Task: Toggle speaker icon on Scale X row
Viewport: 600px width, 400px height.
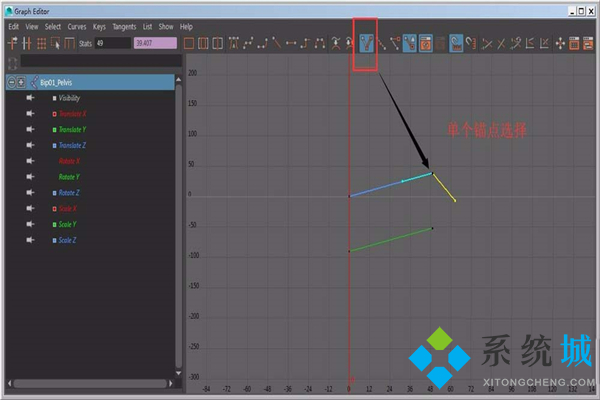Action: 30,208
